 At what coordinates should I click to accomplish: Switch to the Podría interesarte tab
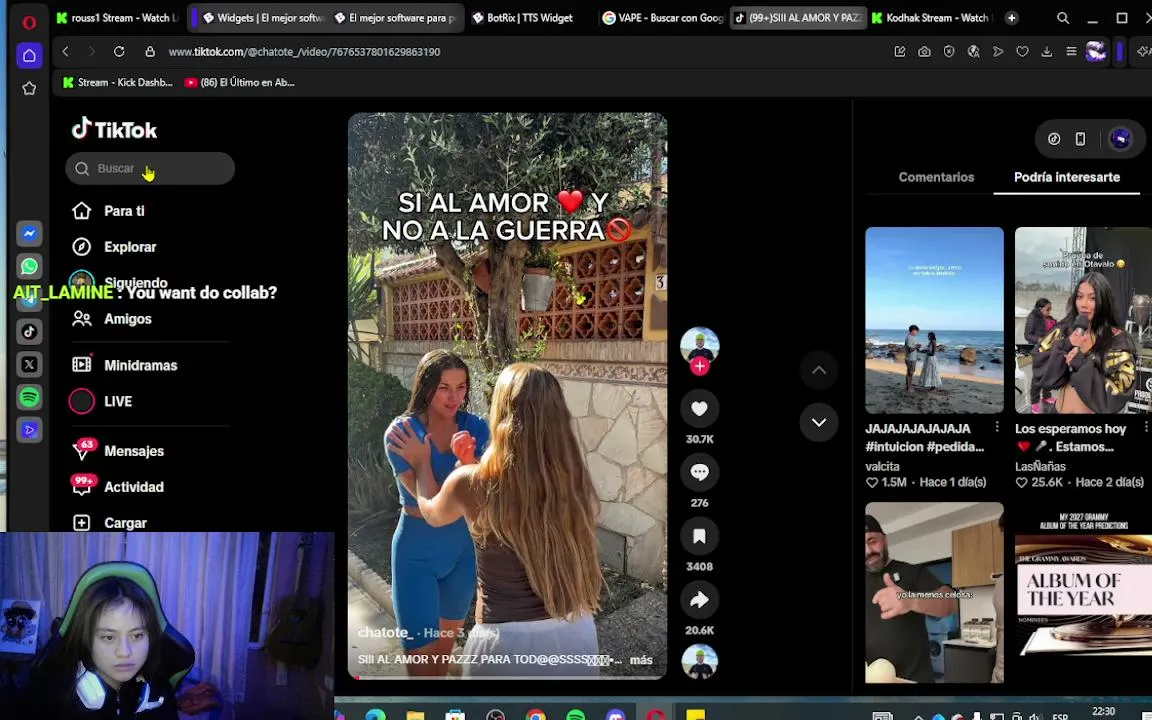tap(1067, 177)
